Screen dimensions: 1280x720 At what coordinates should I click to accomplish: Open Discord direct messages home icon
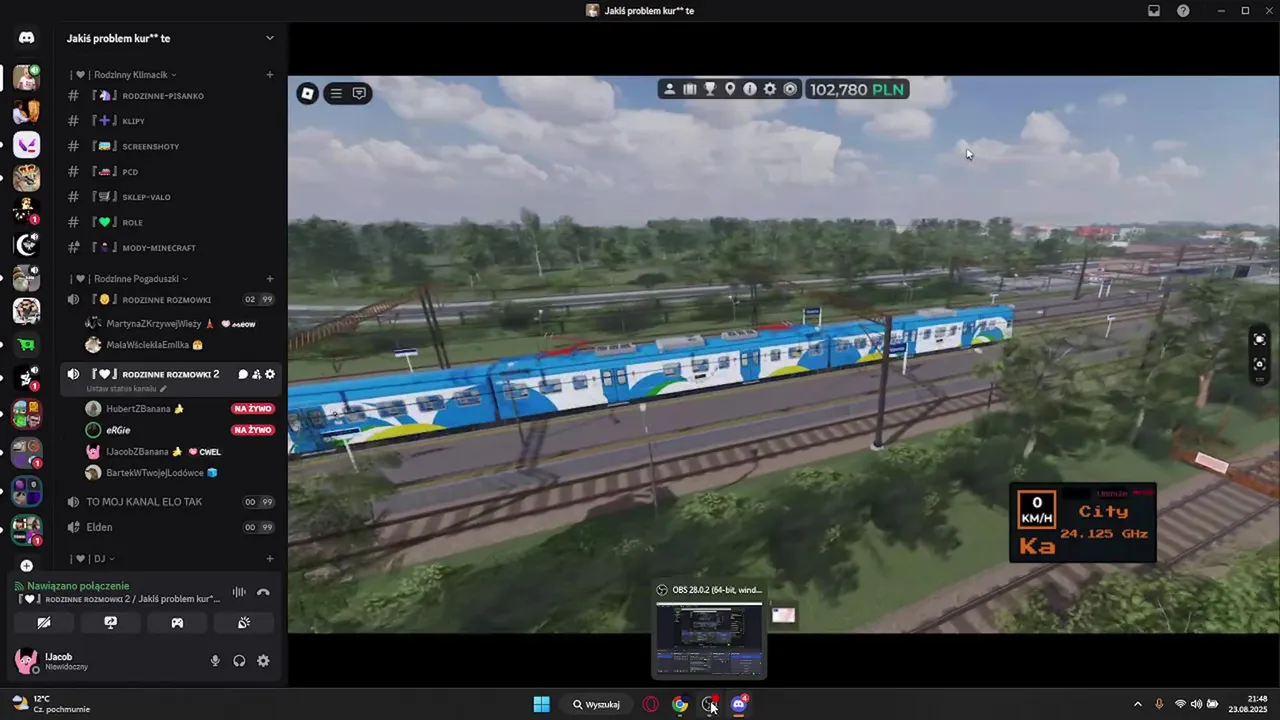(26, 38)
